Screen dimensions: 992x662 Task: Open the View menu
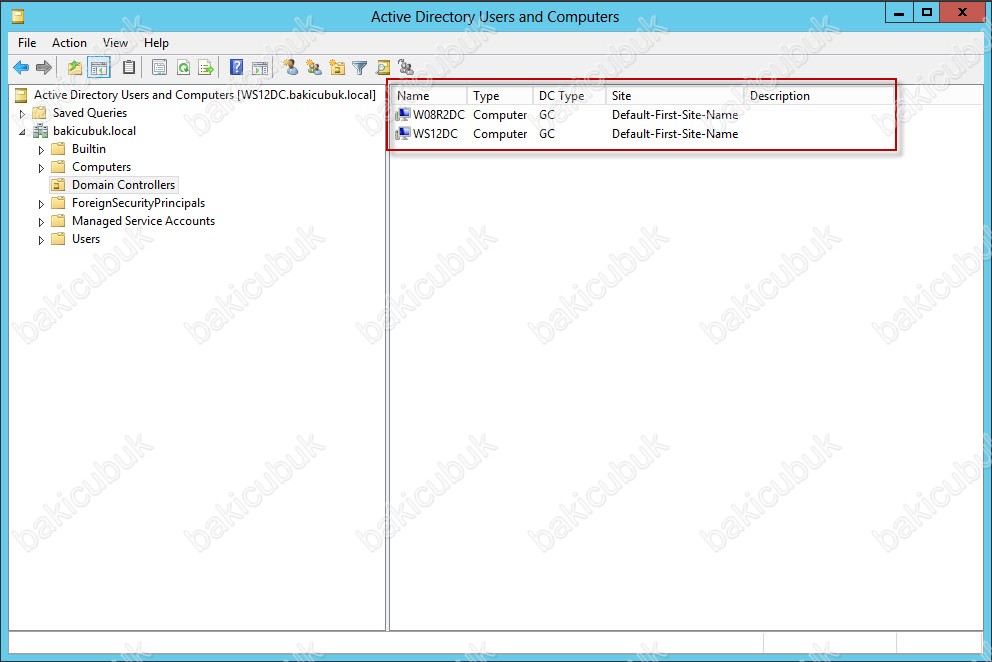click(x=115, y=42)
